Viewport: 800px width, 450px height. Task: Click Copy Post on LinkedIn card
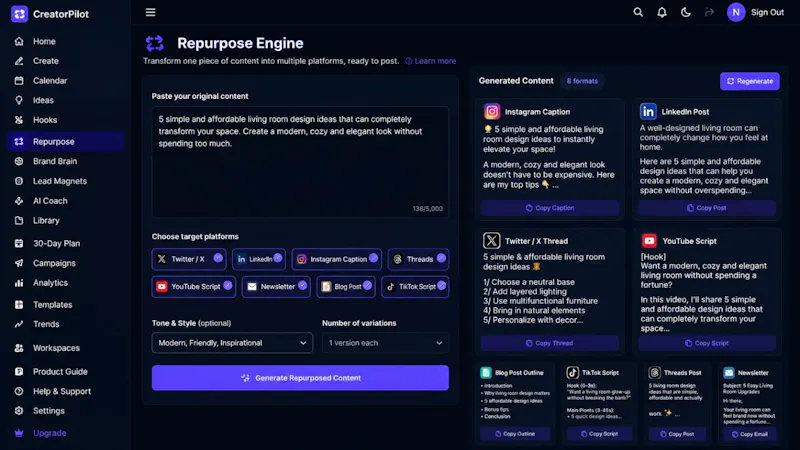[707, 208]
